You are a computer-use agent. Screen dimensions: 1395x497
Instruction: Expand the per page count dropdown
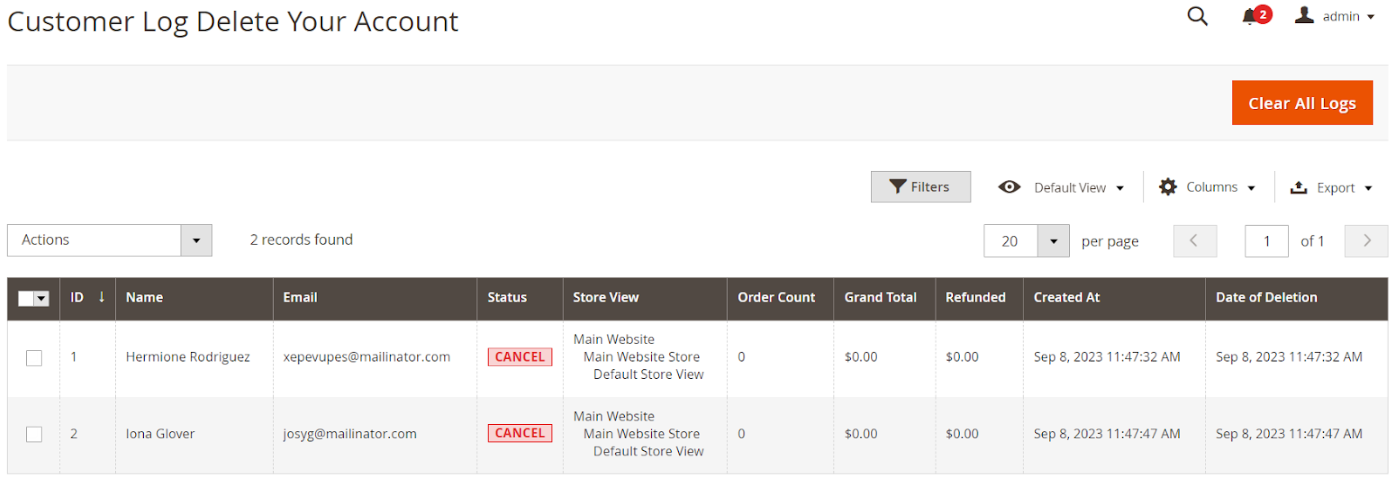1054,241
